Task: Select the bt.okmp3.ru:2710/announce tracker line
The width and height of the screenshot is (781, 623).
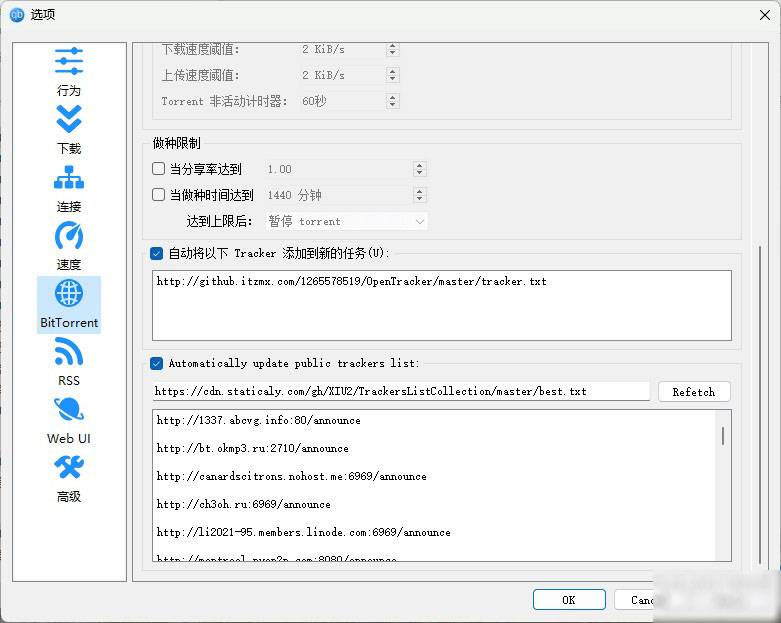Action: click(x=253, y=448)
